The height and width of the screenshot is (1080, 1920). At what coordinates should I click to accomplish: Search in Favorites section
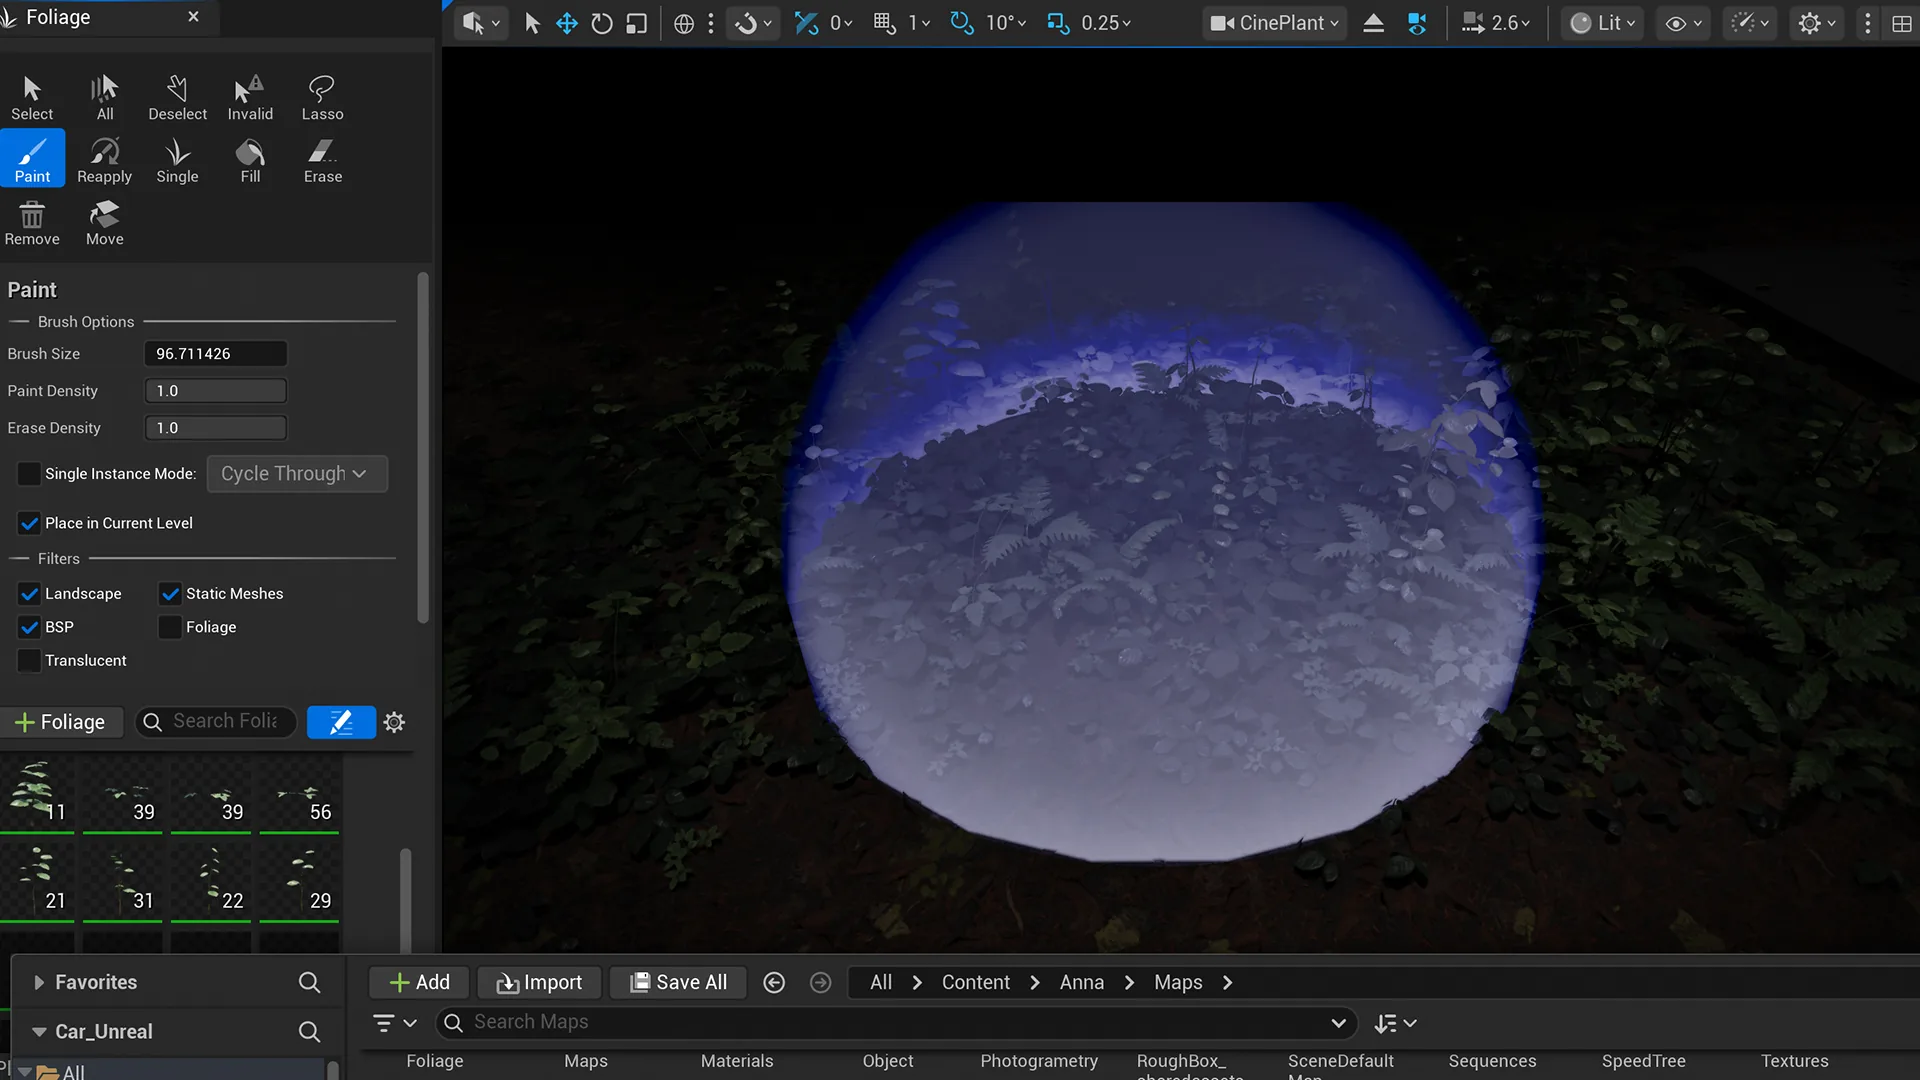[x=309, y=983]
